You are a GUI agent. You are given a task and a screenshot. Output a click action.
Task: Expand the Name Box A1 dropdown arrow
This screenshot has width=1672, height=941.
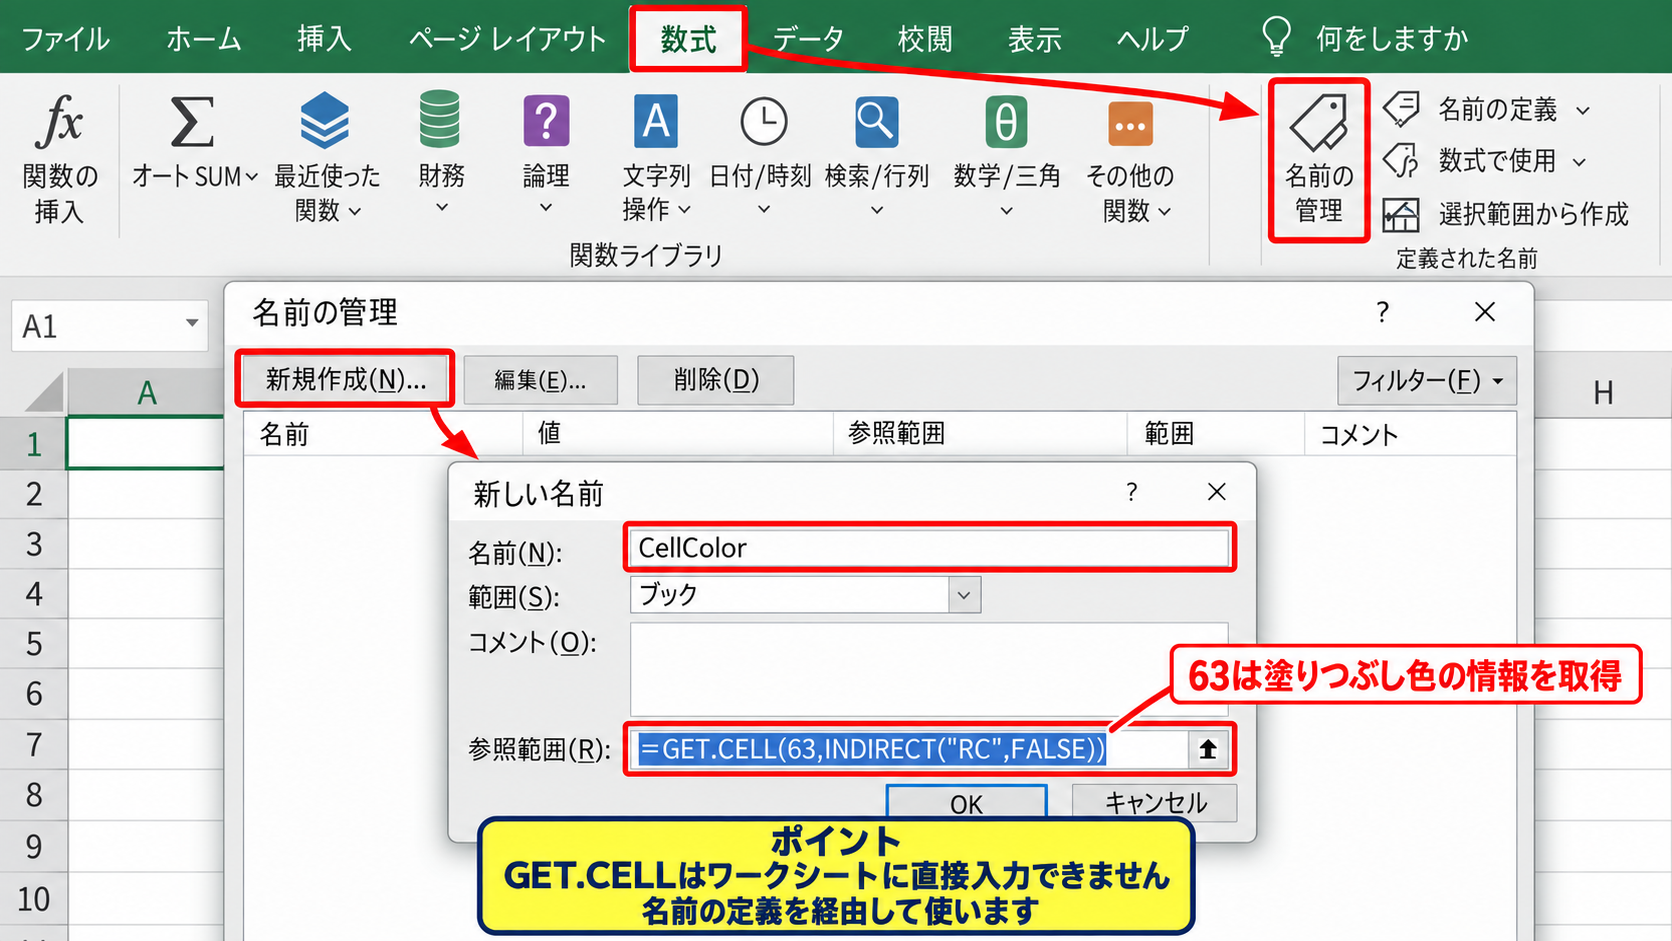click(191, 324)
